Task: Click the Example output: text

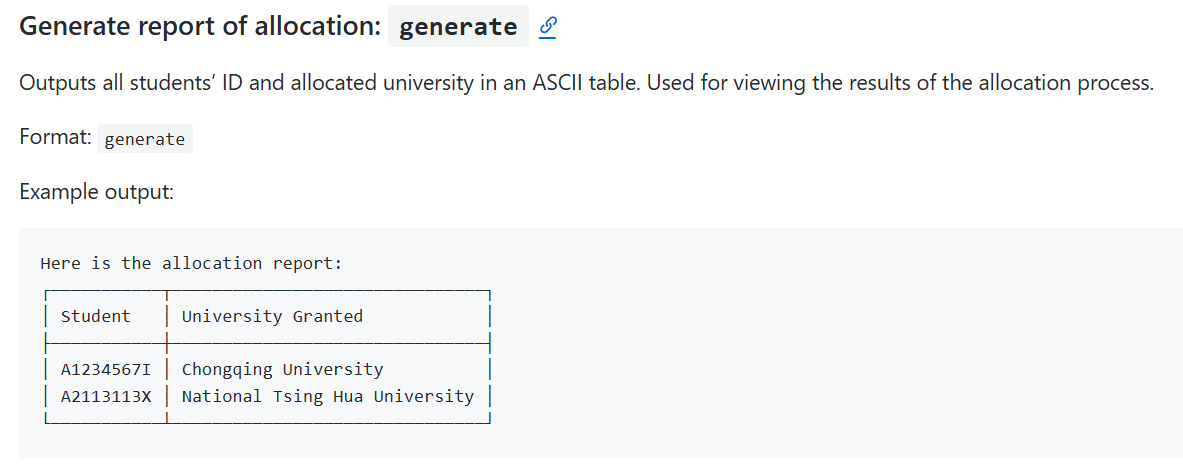Action: 97,192
